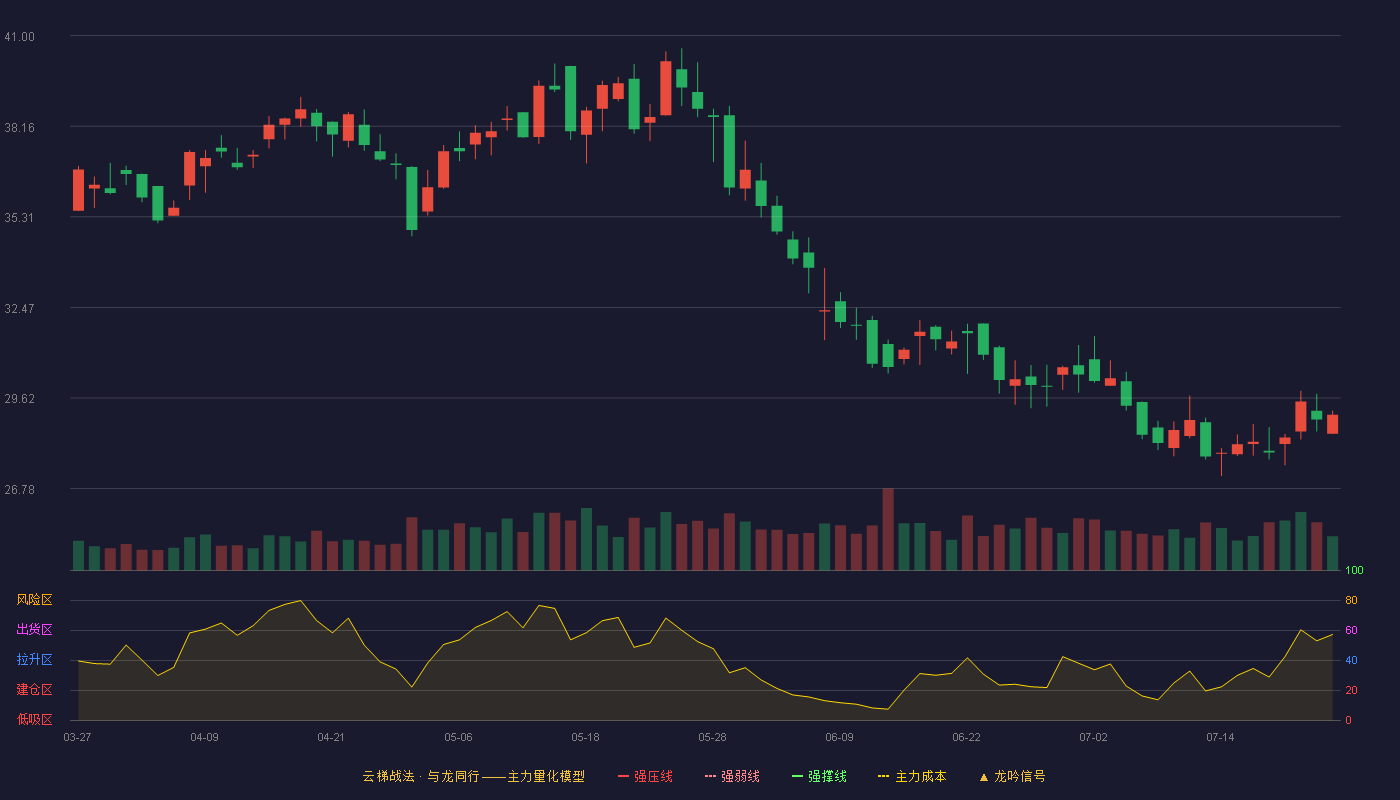Click the magenta 60 indicator scale value
1400x800 pixels.
(1351, 630)
